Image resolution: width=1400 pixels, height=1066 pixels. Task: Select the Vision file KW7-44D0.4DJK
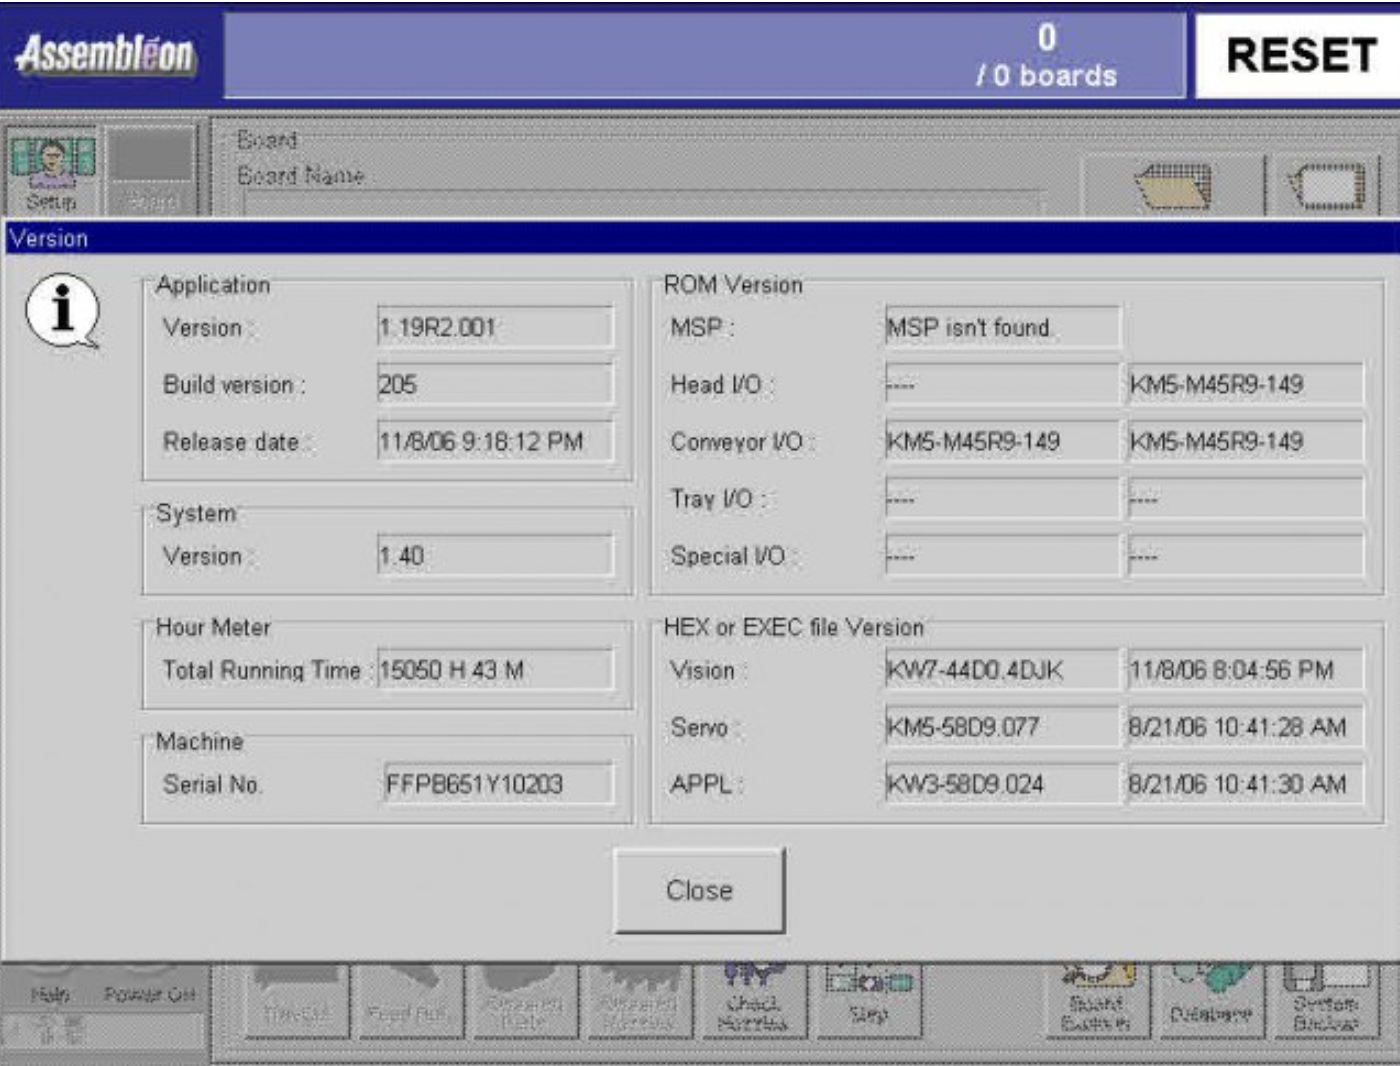coord(1002,669)
